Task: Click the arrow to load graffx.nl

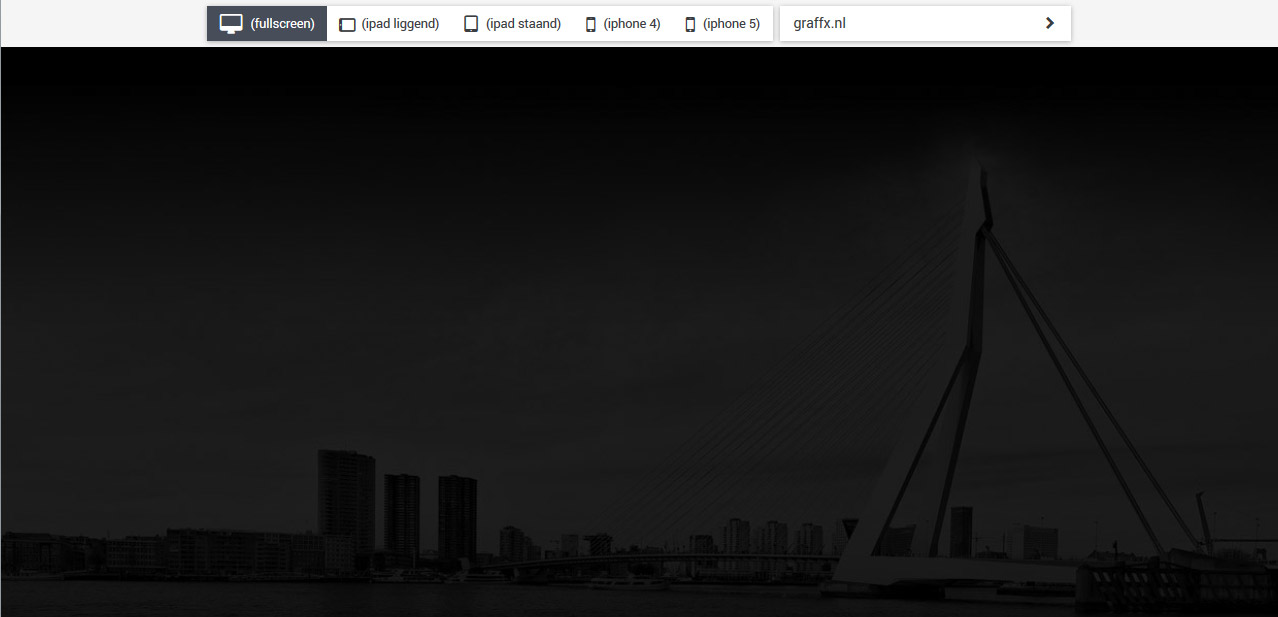Action: (1049, 23)
